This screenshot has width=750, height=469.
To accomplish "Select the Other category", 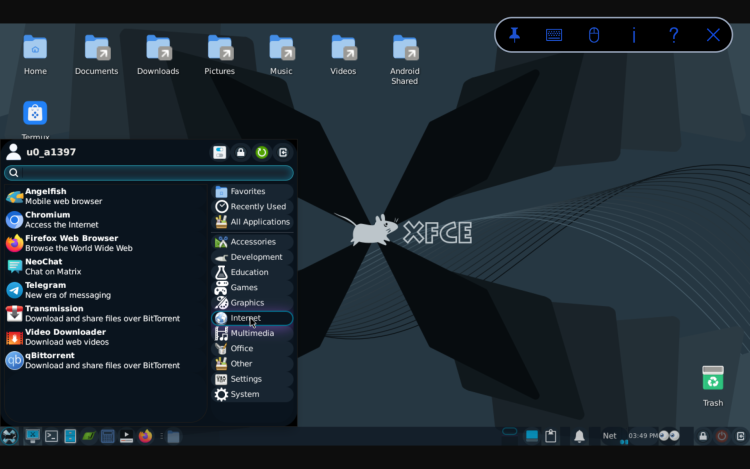I will coord(252,364).
